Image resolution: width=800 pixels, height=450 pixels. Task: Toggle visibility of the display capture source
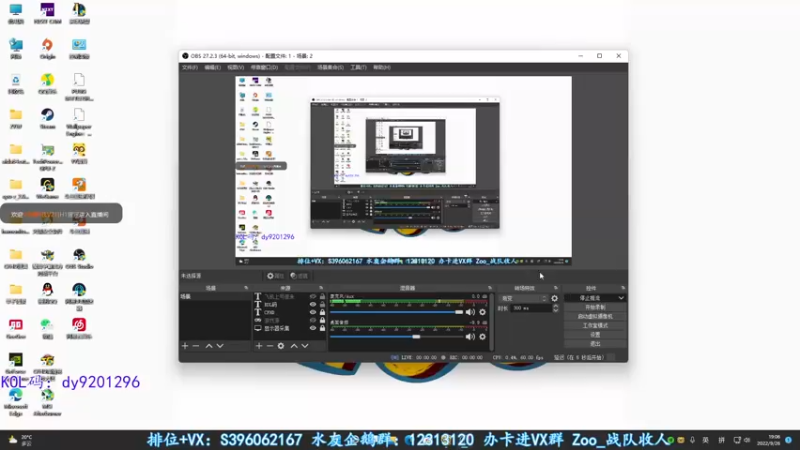pos(313,329)
